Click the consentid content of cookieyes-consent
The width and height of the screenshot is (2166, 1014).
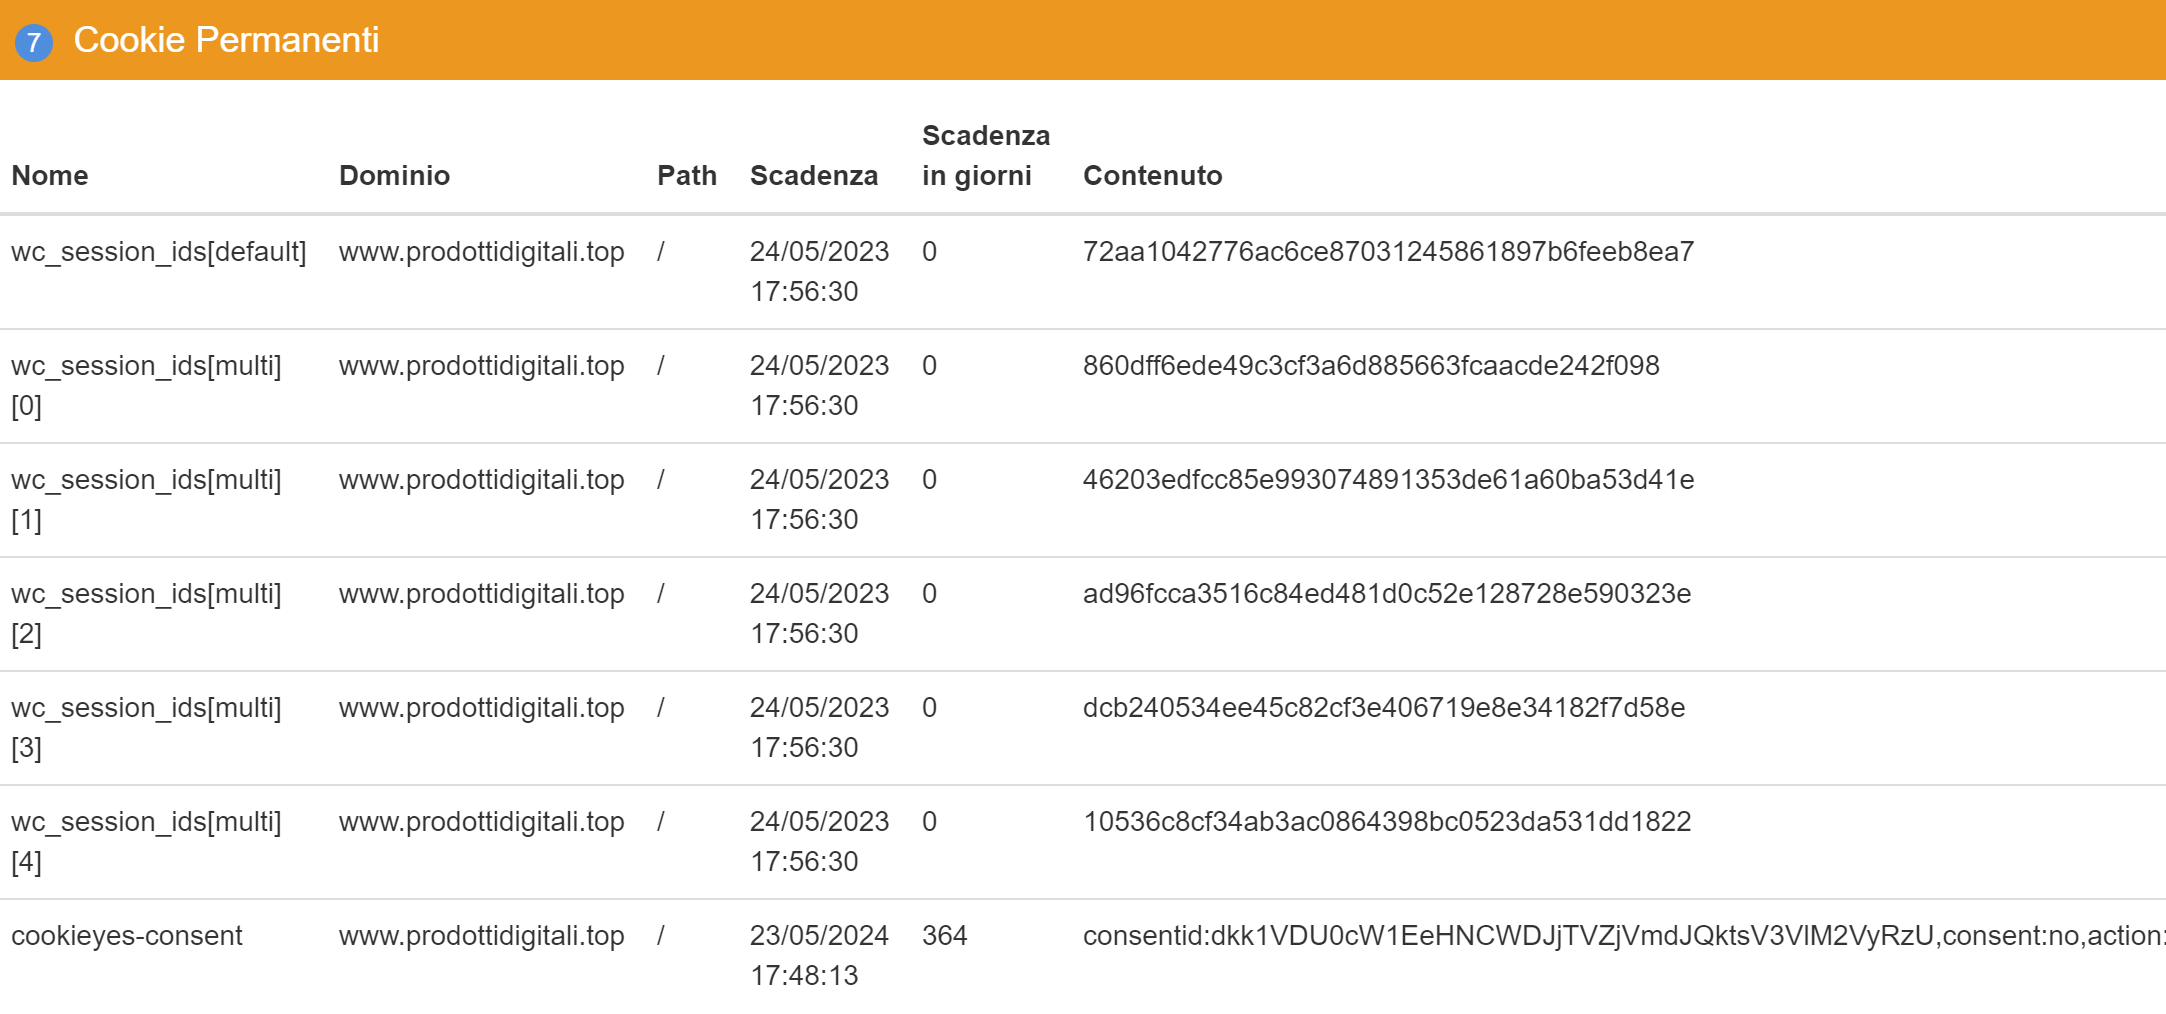1624,936
